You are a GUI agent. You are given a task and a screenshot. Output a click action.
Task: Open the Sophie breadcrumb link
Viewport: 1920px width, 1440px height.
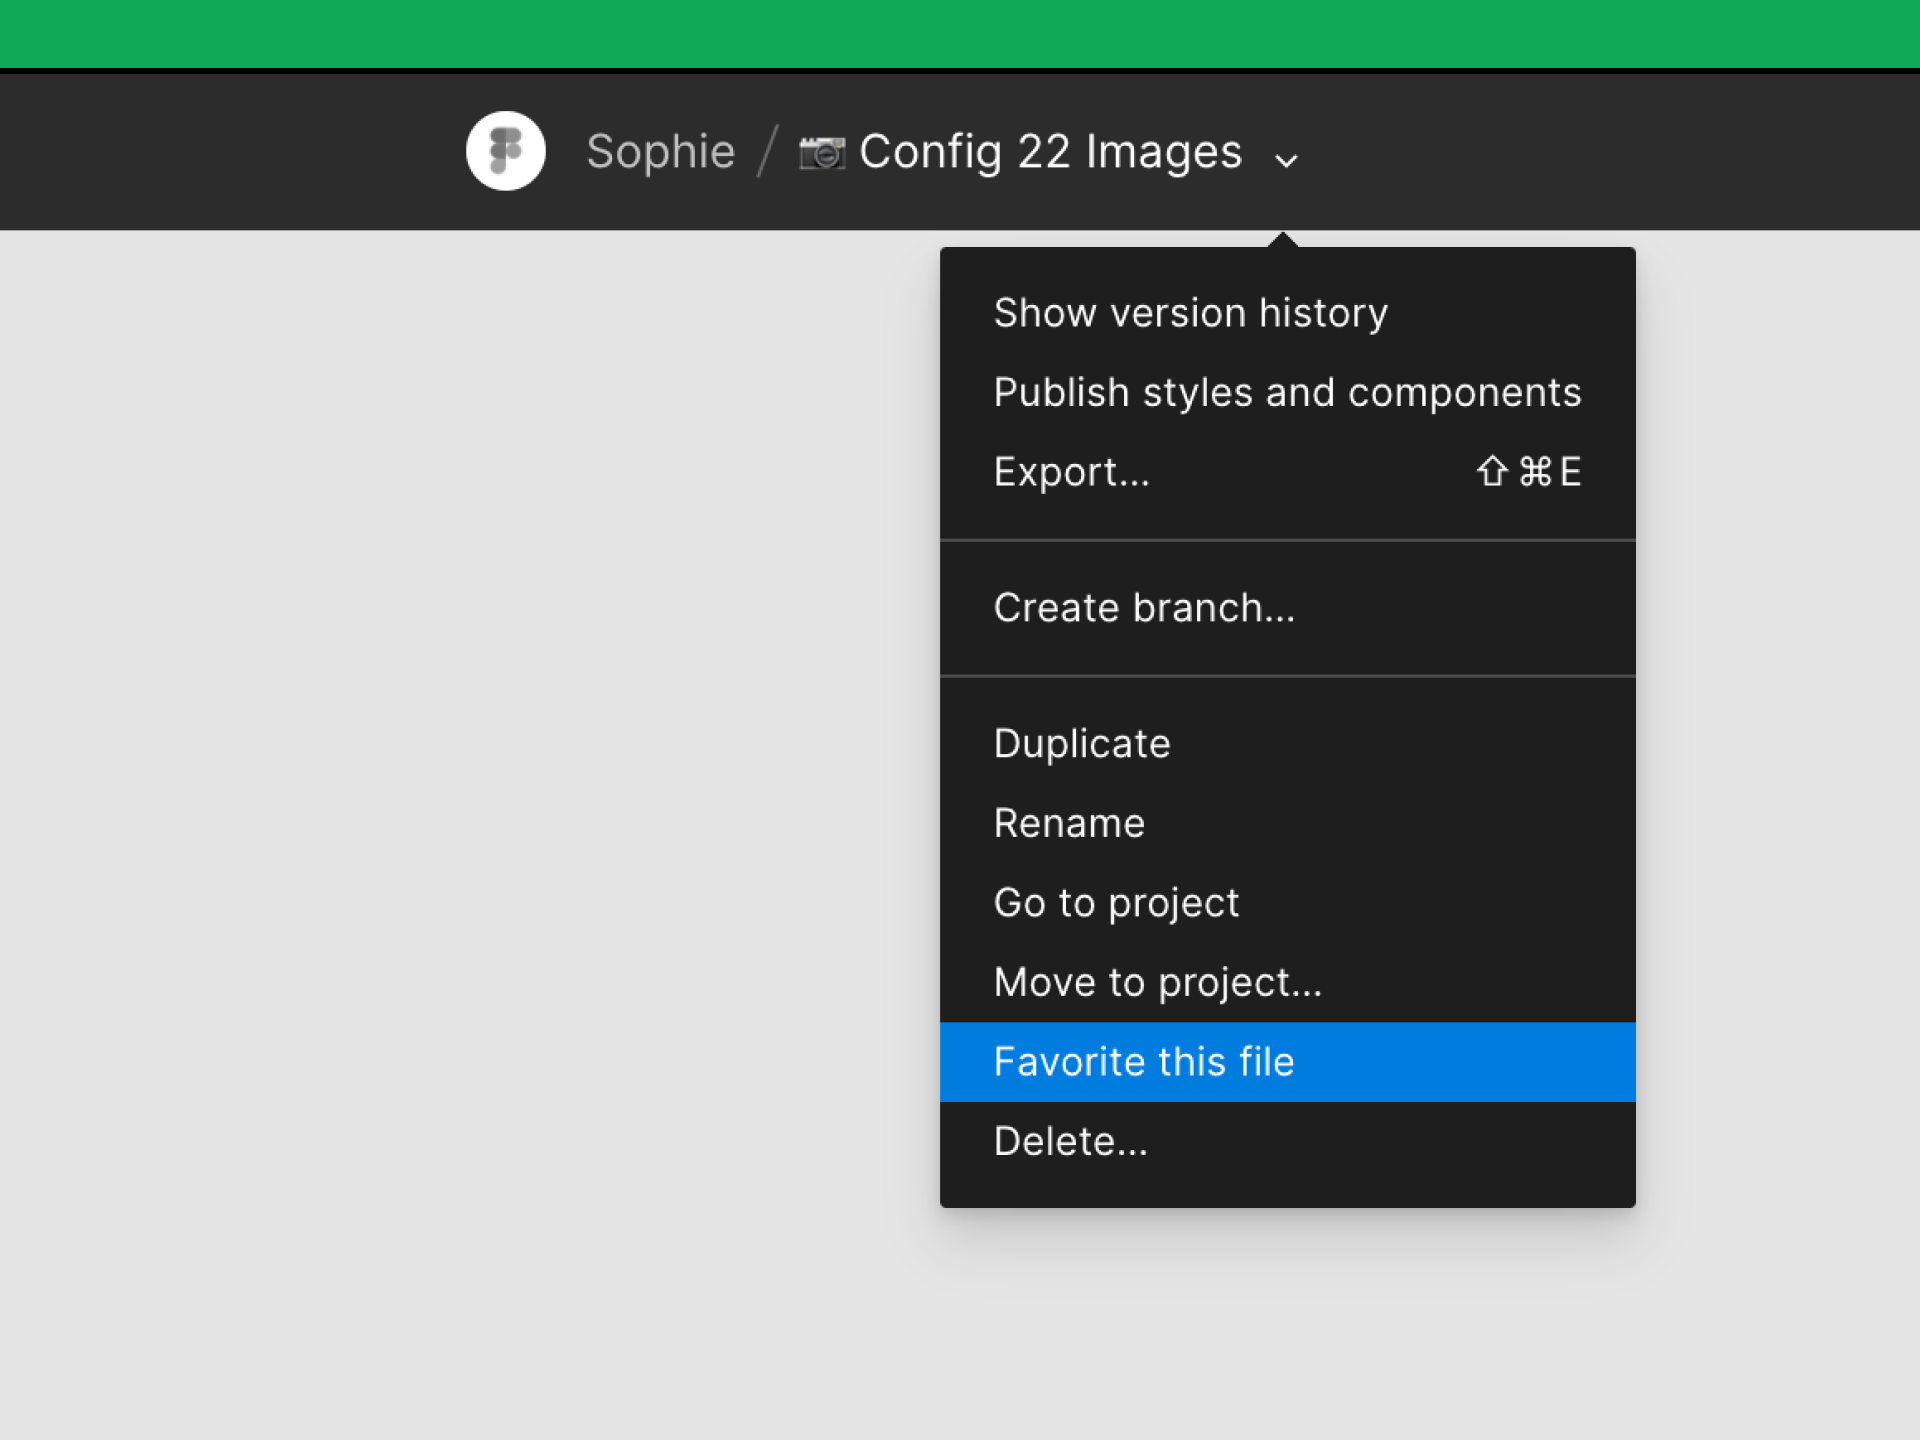click(x=660, y=152)
